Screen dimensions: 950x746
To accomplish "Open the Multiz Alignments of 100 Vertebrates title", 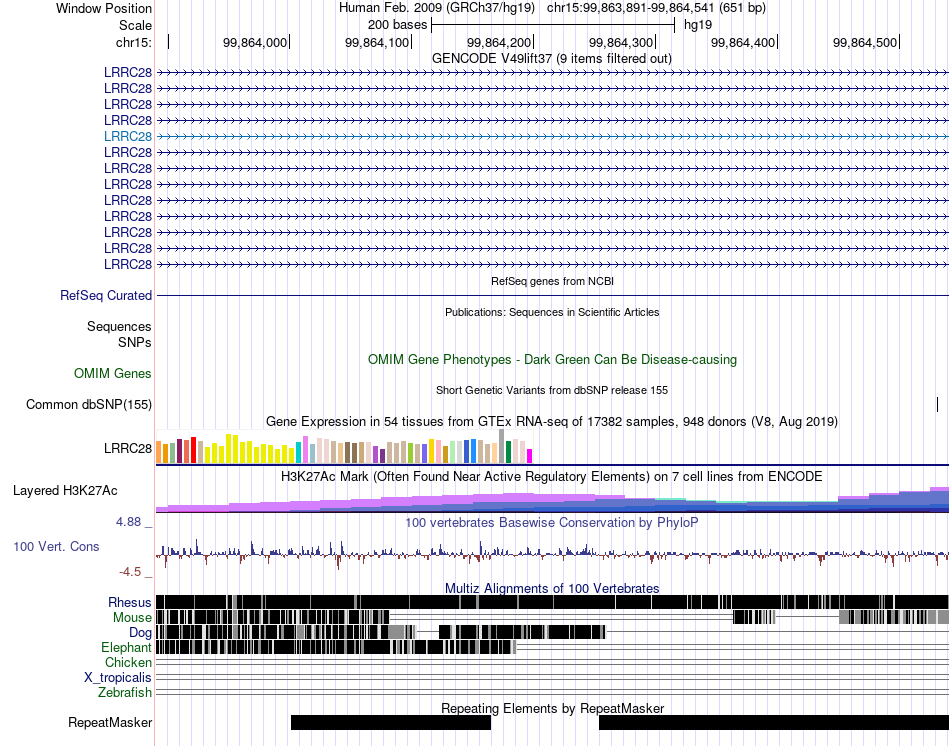I will pos(552,588).
